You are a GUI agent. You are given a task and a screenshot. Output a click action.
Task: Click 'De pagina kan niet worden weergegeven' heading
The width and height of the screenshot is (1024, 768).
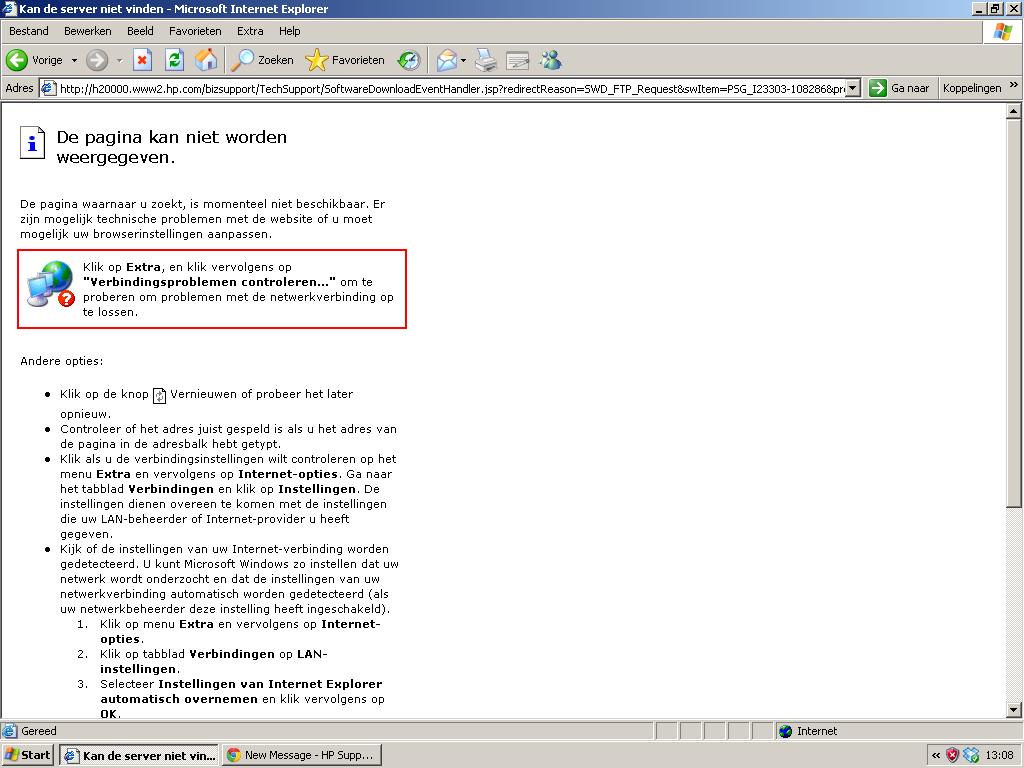click(x=172, y=147)
